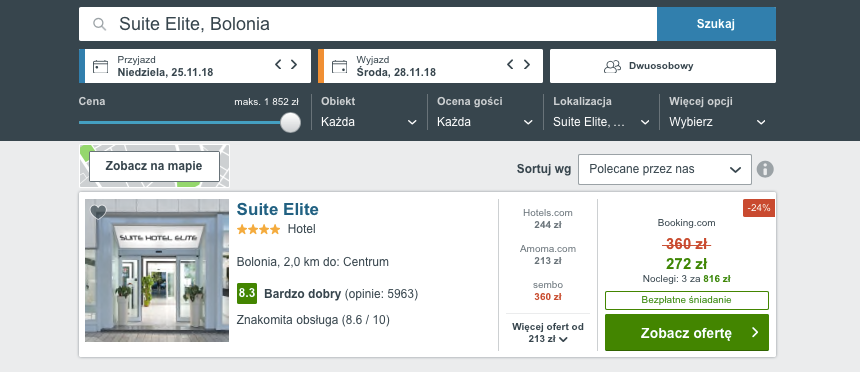860x372 pixels.
Task: Favorite Suite Elite with heart icon
Action: pyautogui.click(x=98, y=212)
